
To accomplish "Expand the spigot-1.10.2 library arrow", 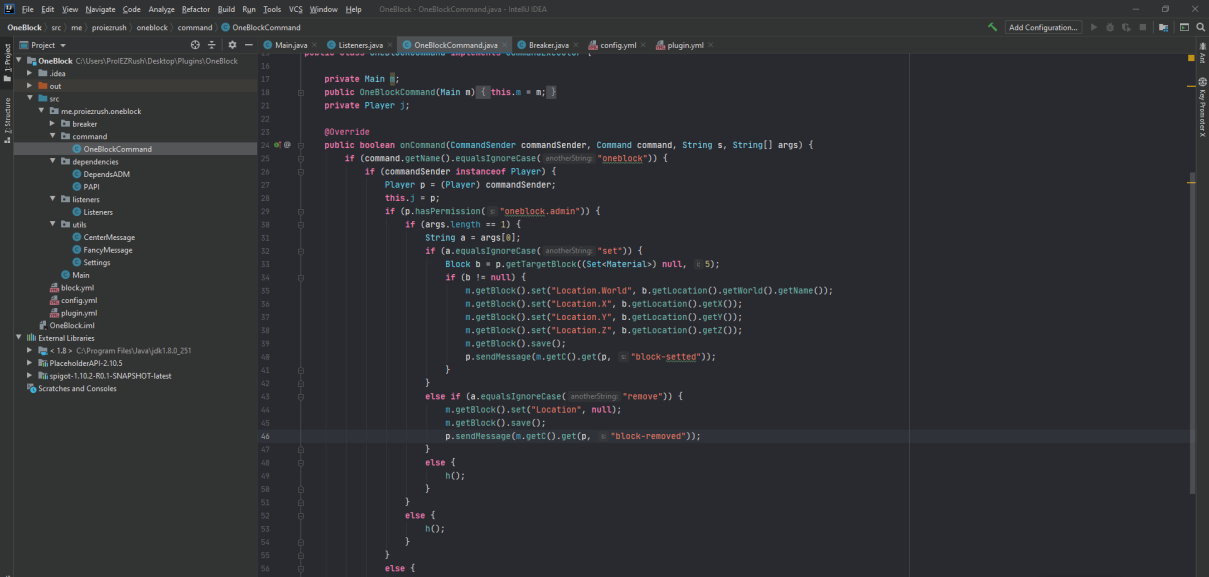I will pos(31,376).
